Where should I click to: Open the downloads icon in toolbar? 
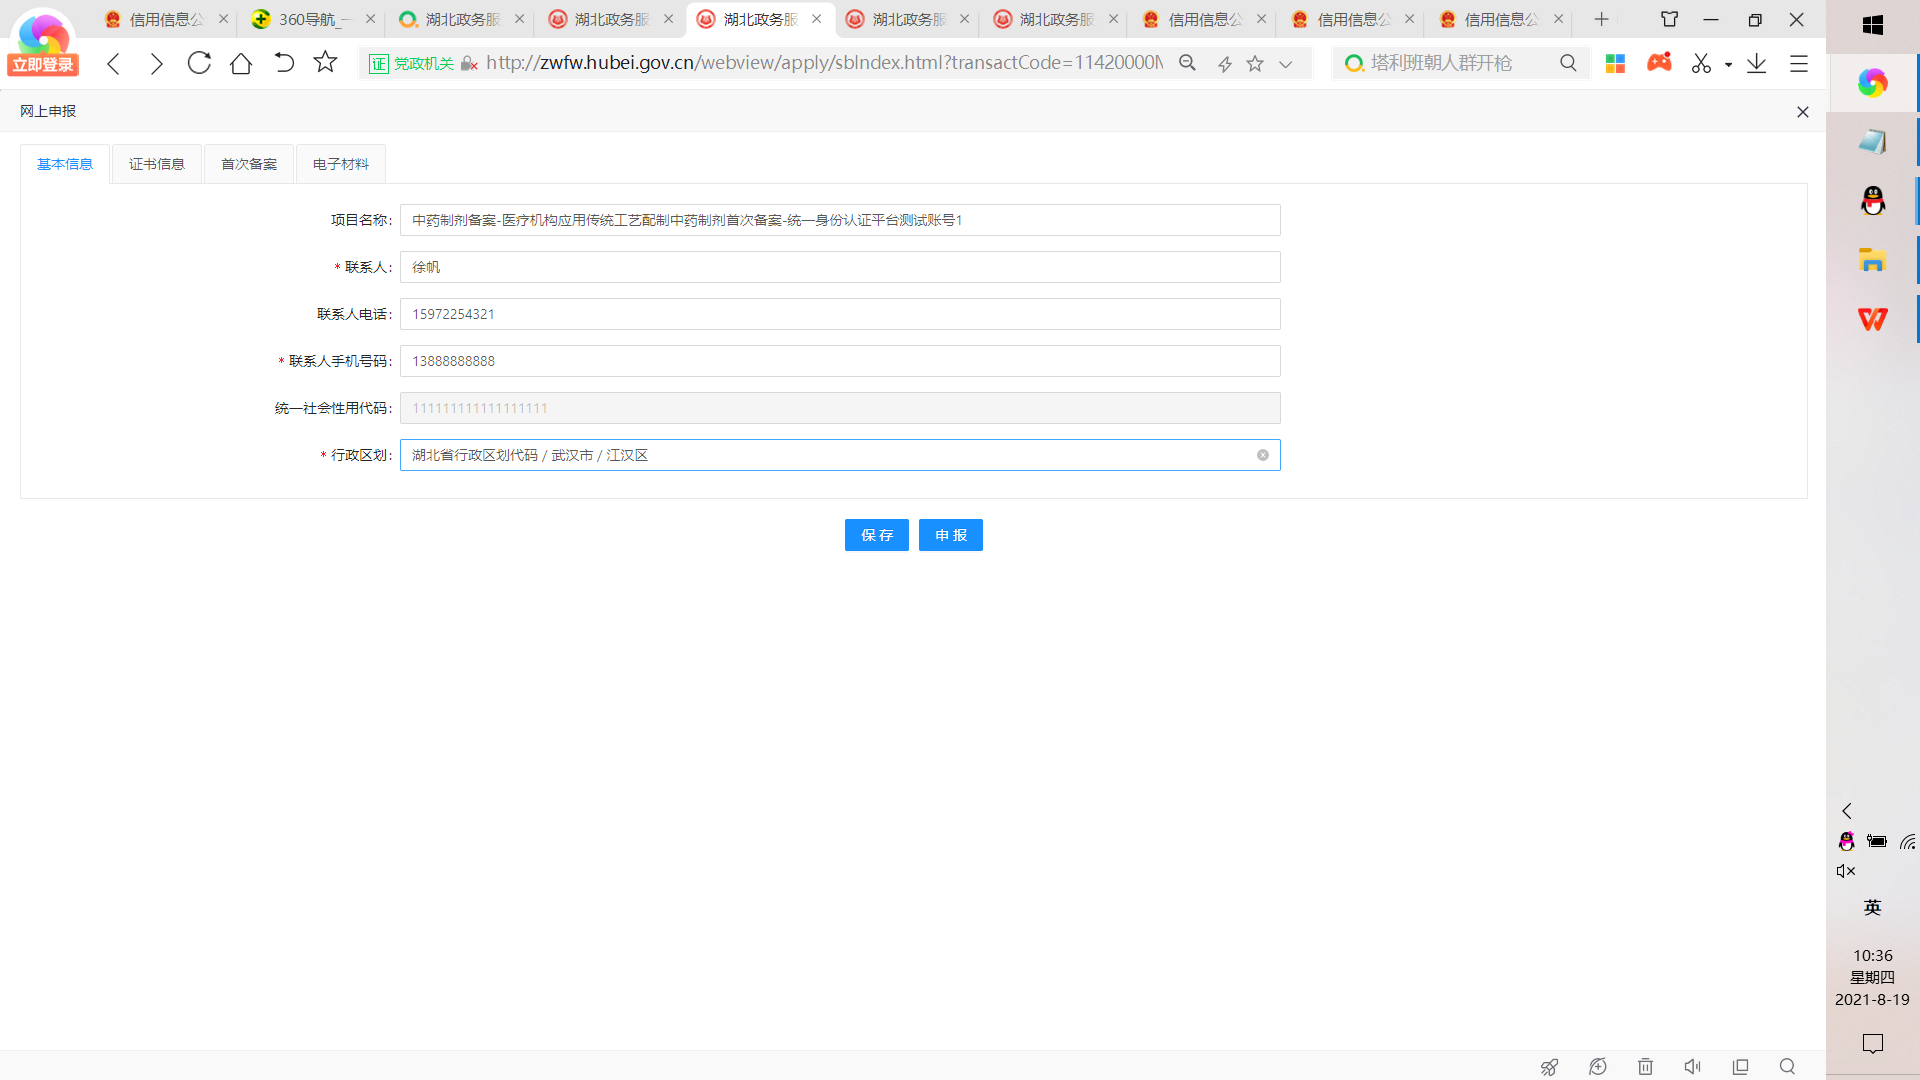click(1756, 63)
